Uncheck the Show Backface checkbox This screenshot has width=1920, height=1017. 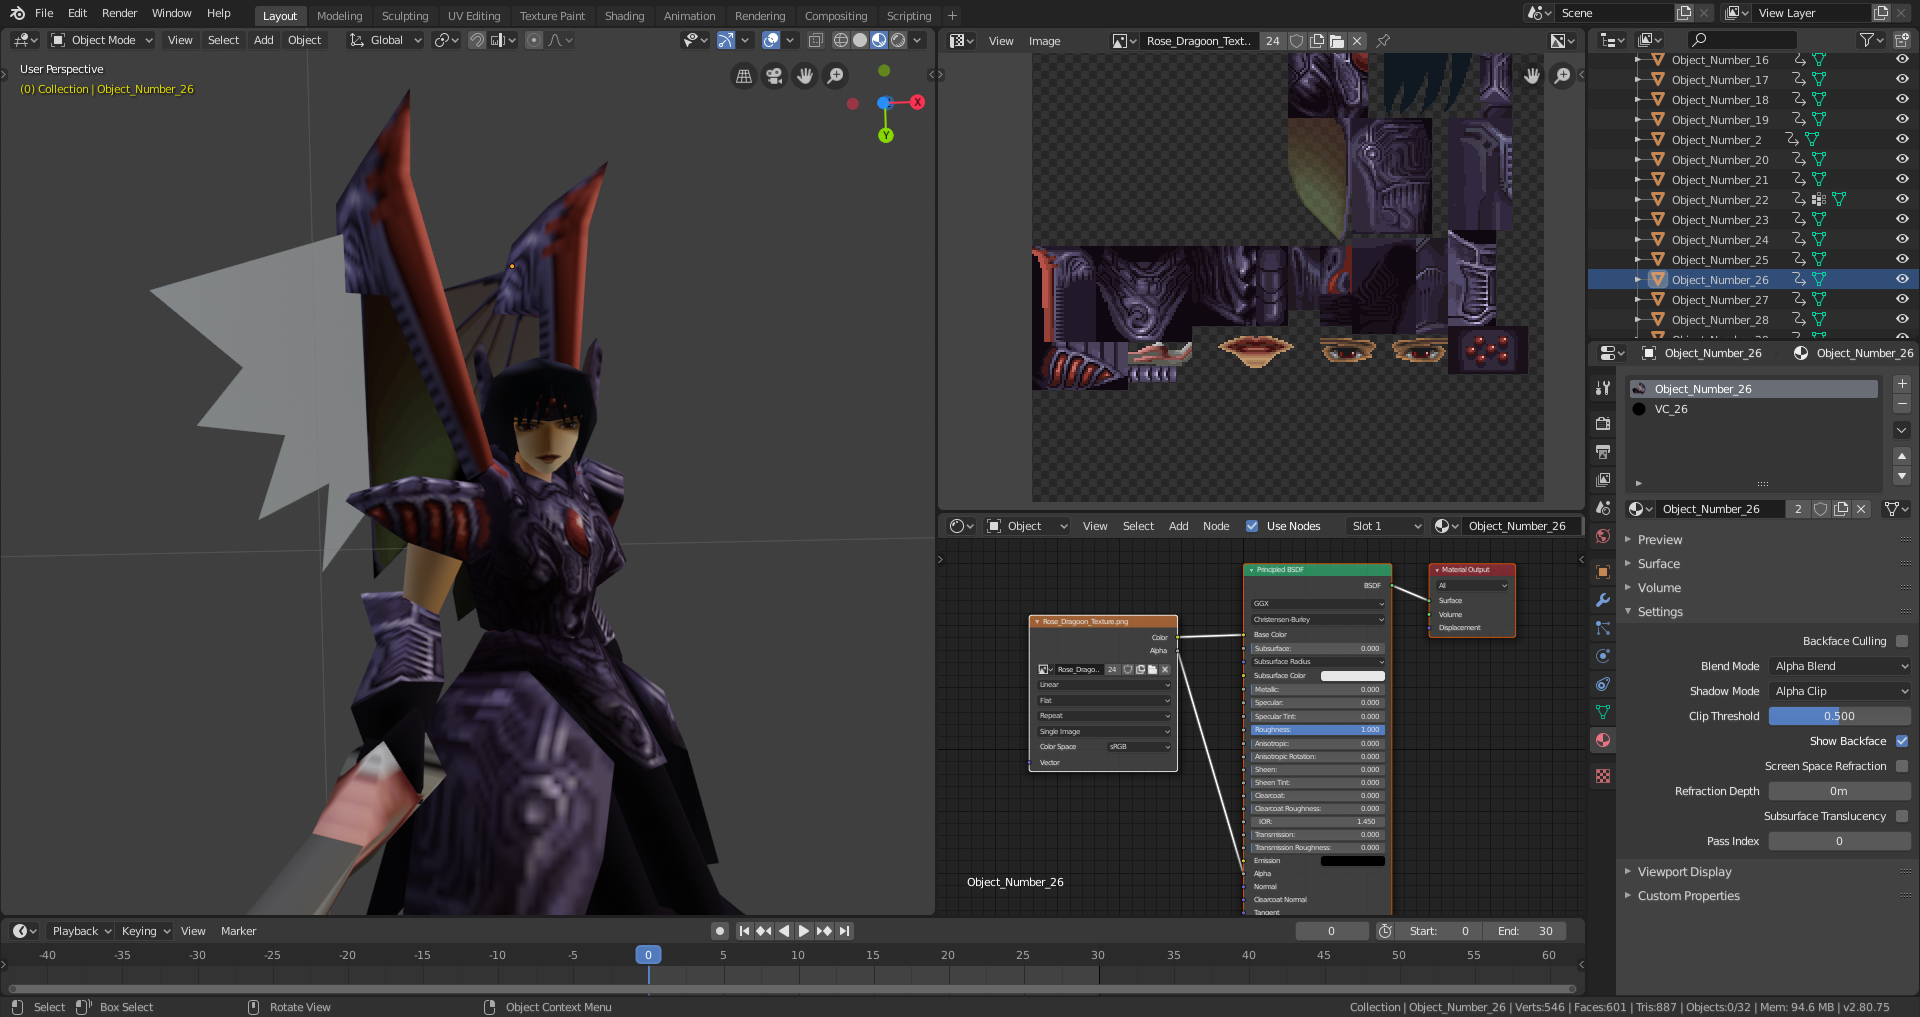point(1902,741)
